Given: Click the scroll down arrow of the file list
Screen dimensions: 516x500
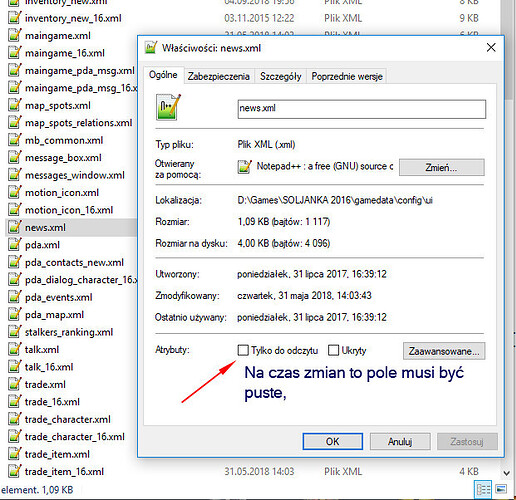Looking at the screenshot, I should (x=507, y=473).
